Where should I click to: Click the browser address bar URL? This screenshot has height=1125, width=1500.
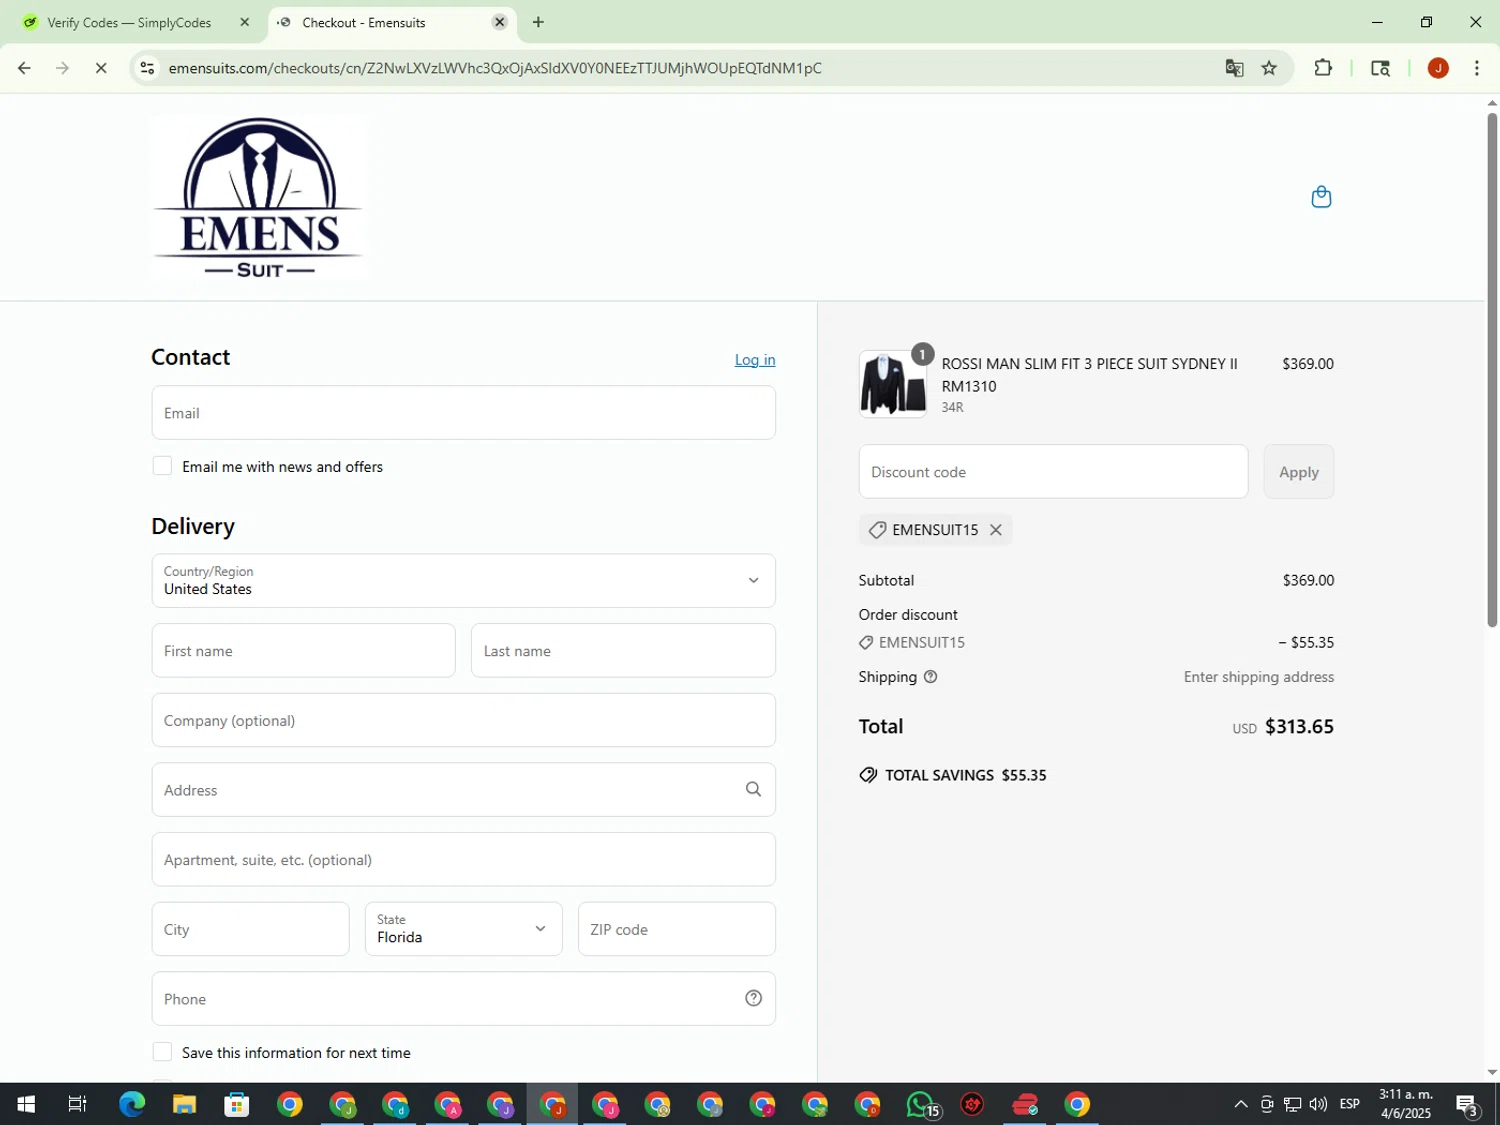(x=495, y=68)
